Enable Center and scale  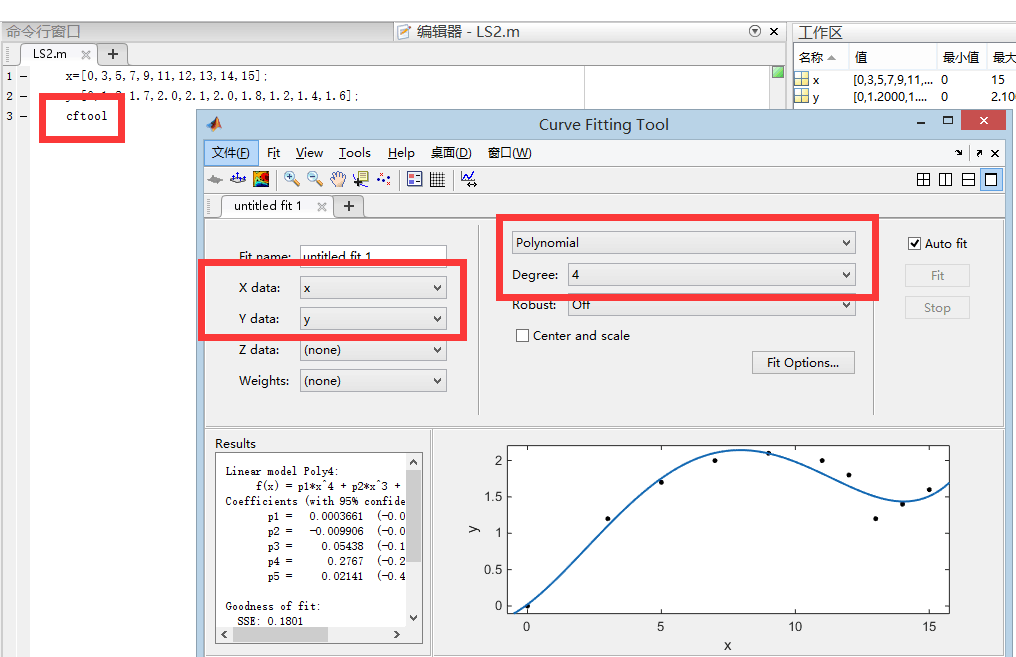tap(521, 336)
